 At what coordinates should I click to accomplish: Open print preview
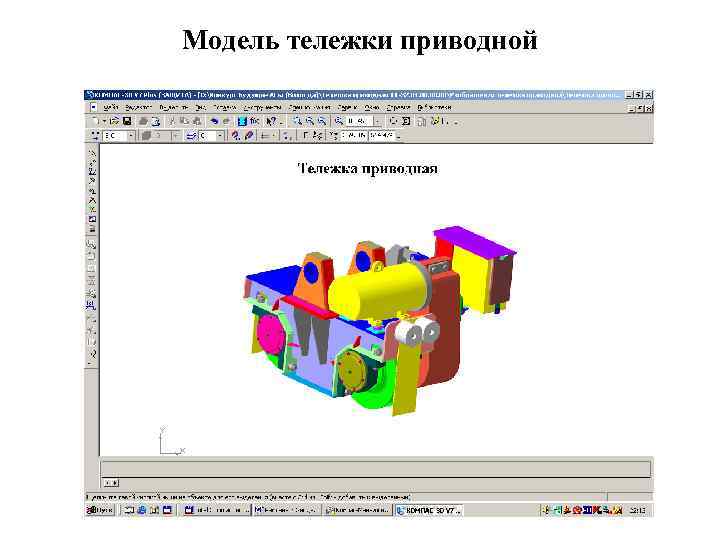click(156, 121)
